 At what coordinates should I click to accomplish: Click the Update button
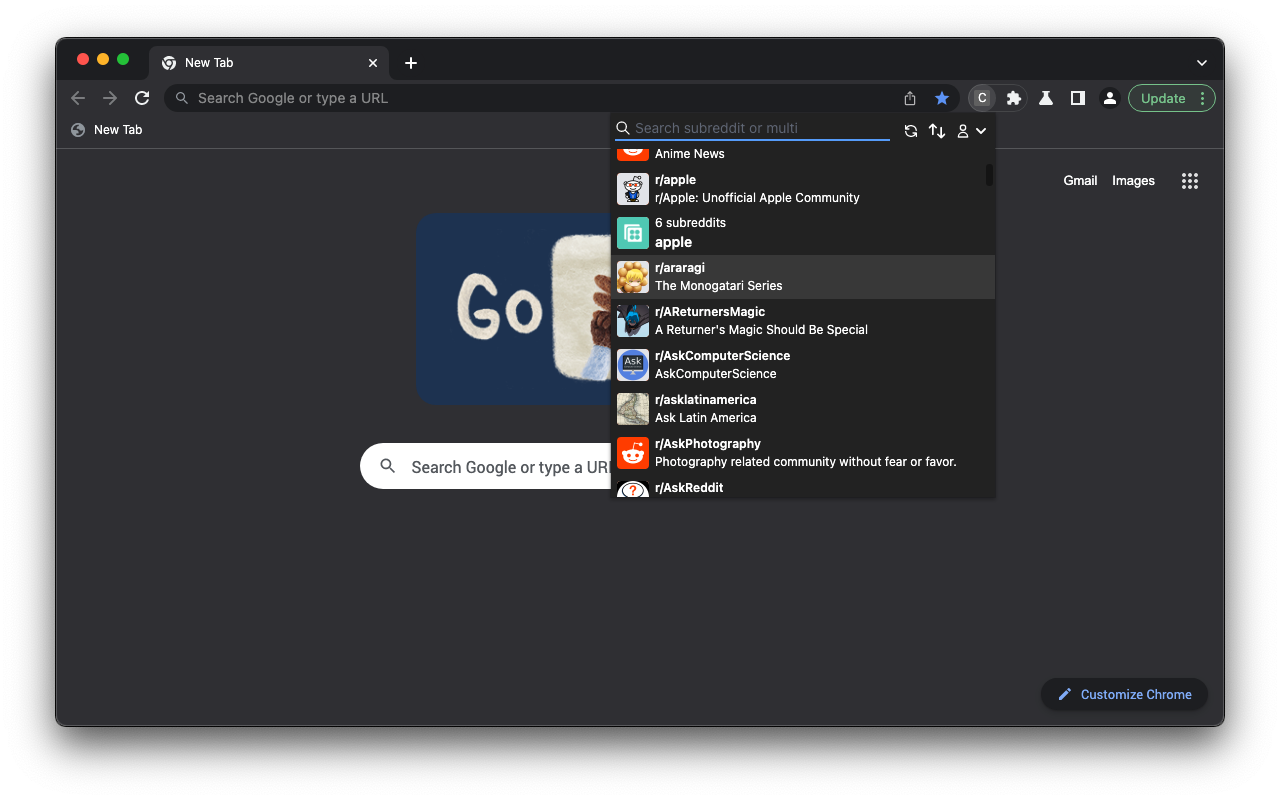tap(1163, 98)
